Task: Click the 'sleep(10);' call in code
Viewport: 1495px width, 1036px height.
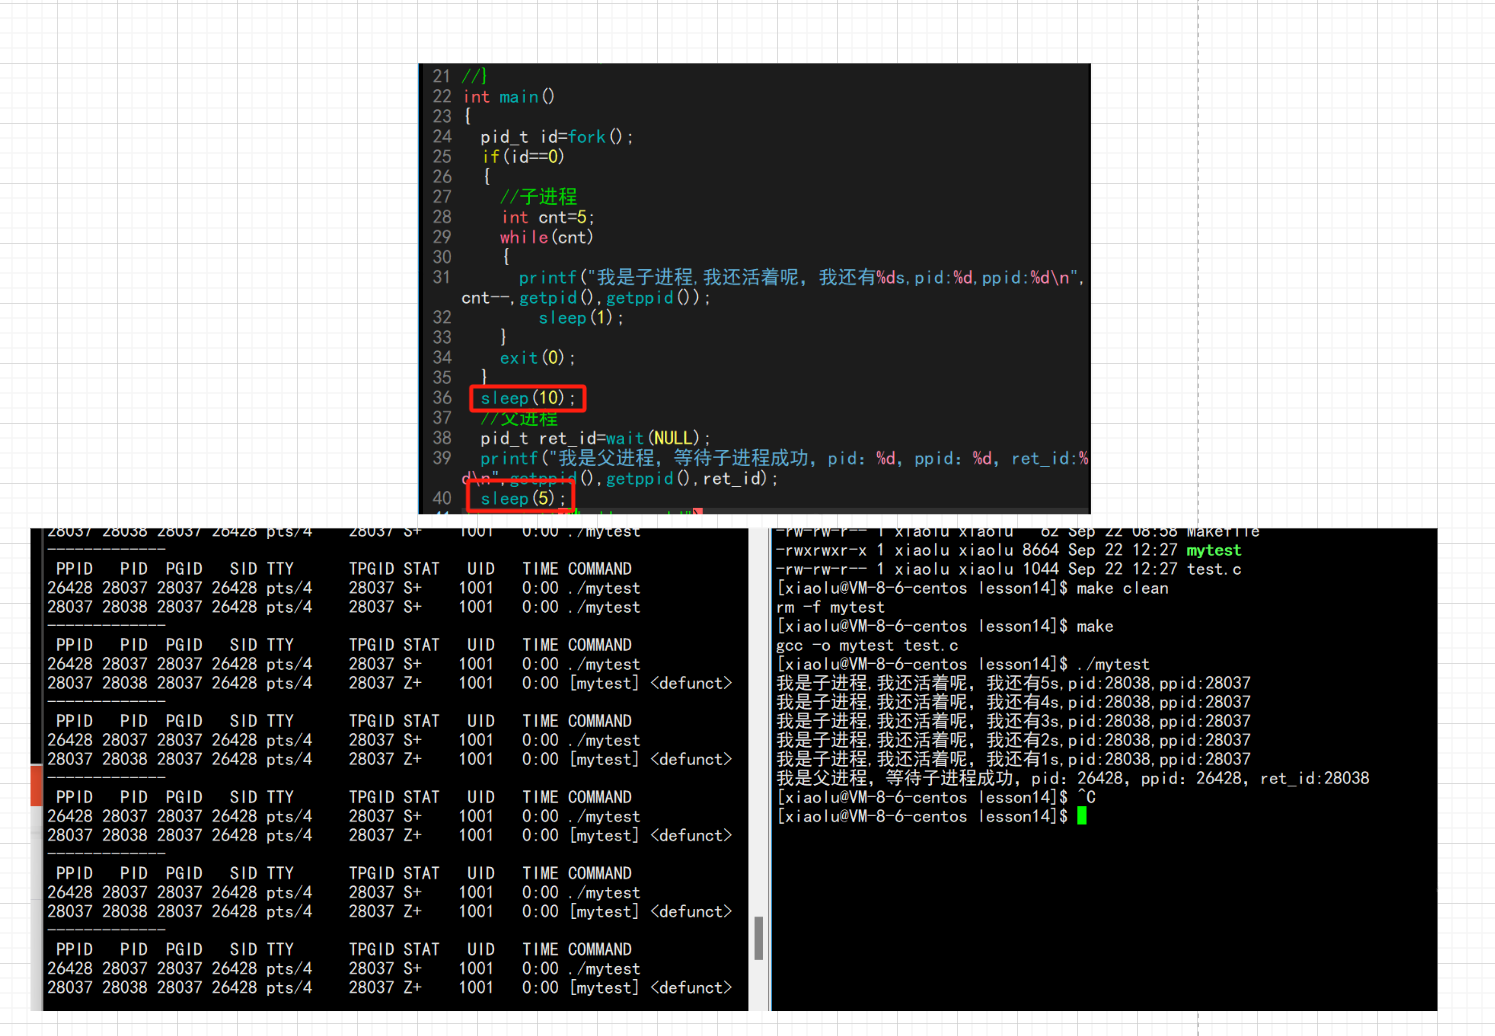Action: click(528, 398)
